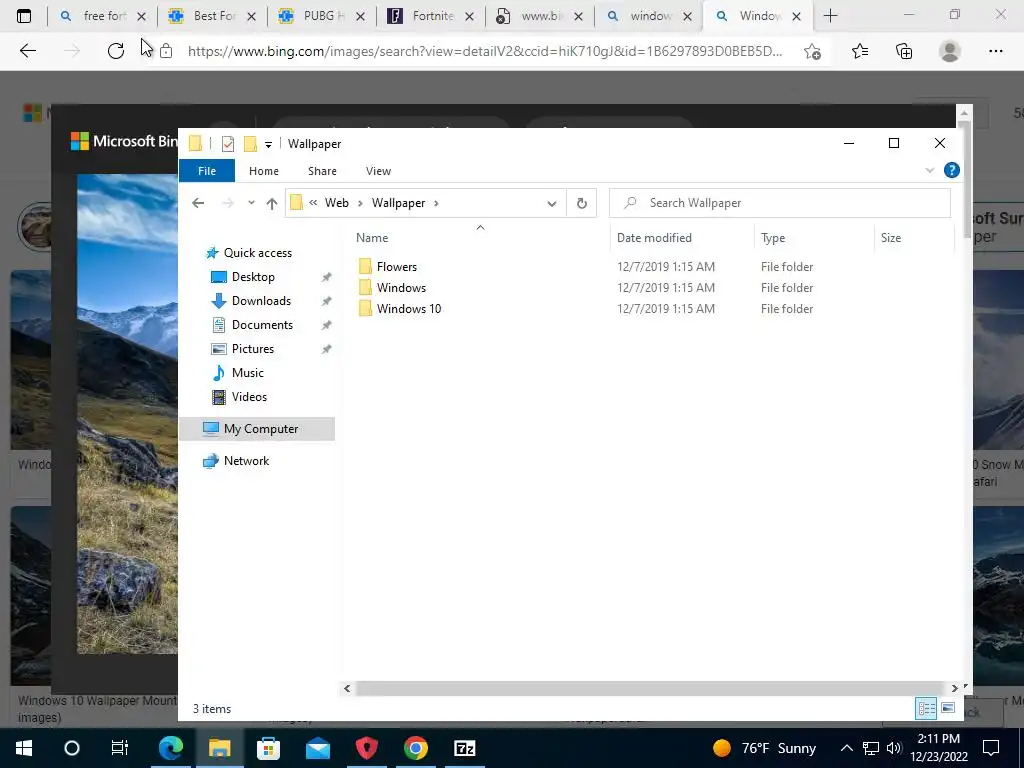This screenshot has height=768, width=1024.
Task: Open Customize Quick Access Toolbar dropdown
Action: tap(268, 144)
